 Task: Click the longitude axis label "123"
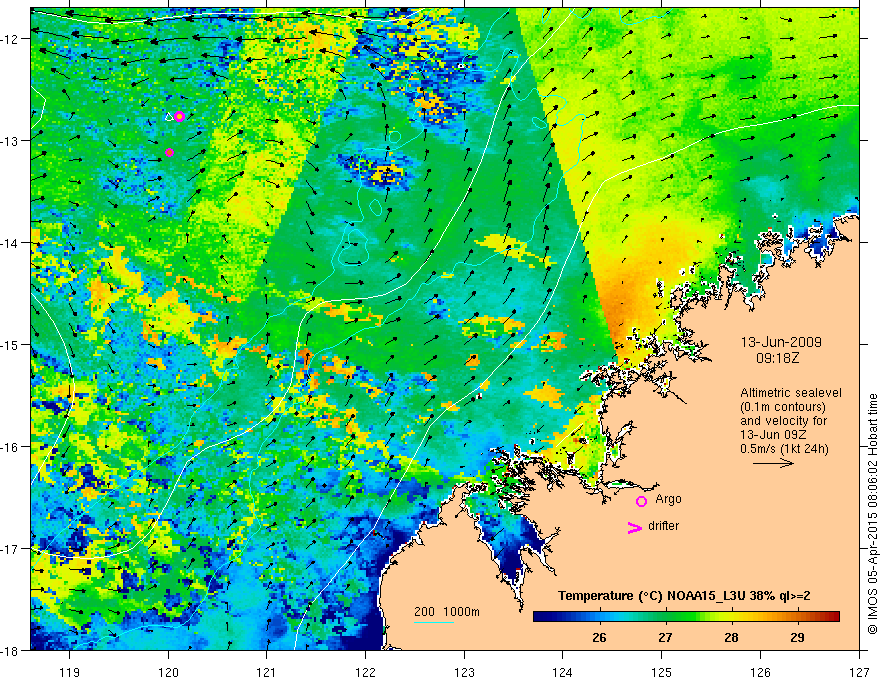coord(464,672)
